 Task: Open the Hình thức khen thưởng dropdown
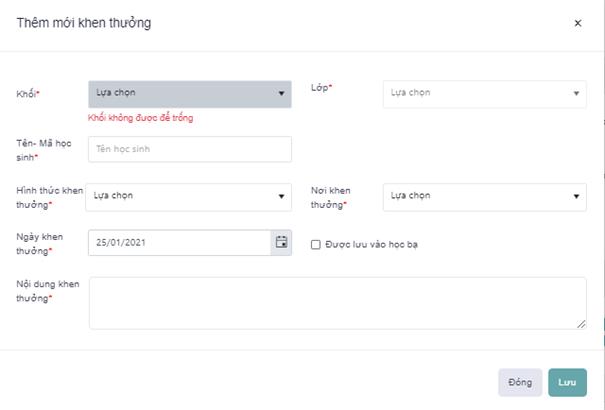(190, 196)
